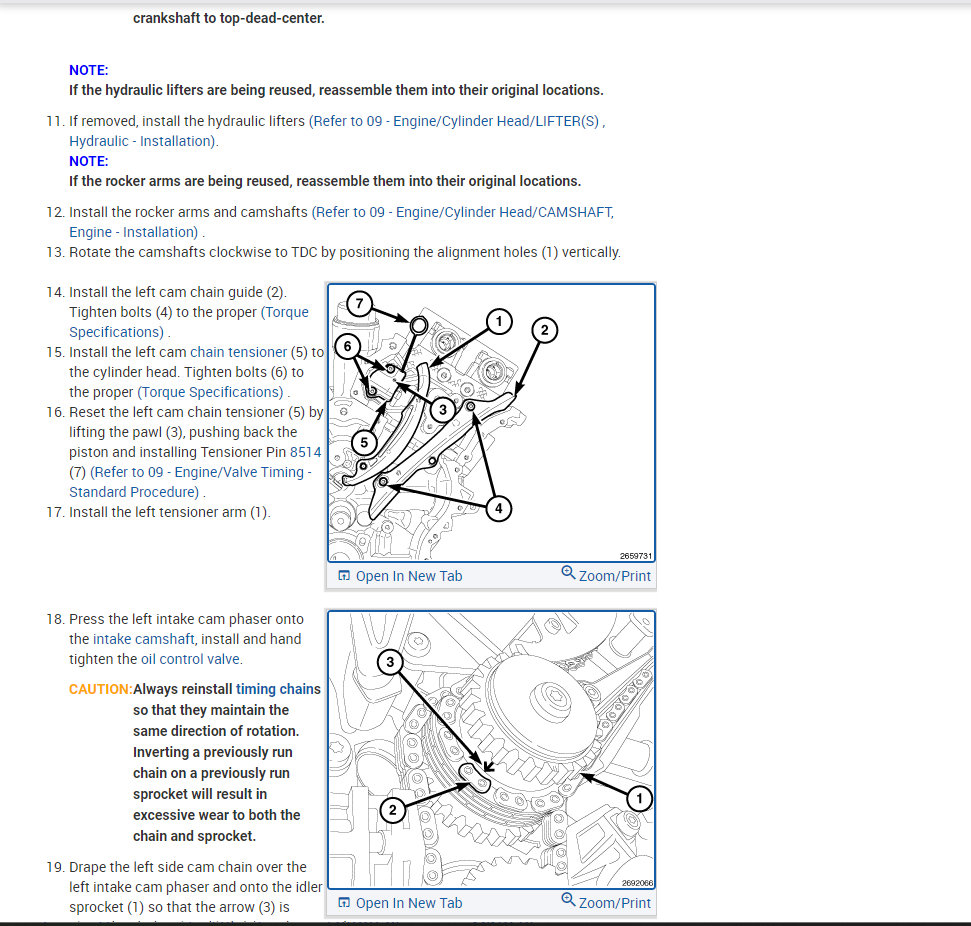Click Tensioner Pin 8514 link
The image size is (971, 926).
click(305, 452)
